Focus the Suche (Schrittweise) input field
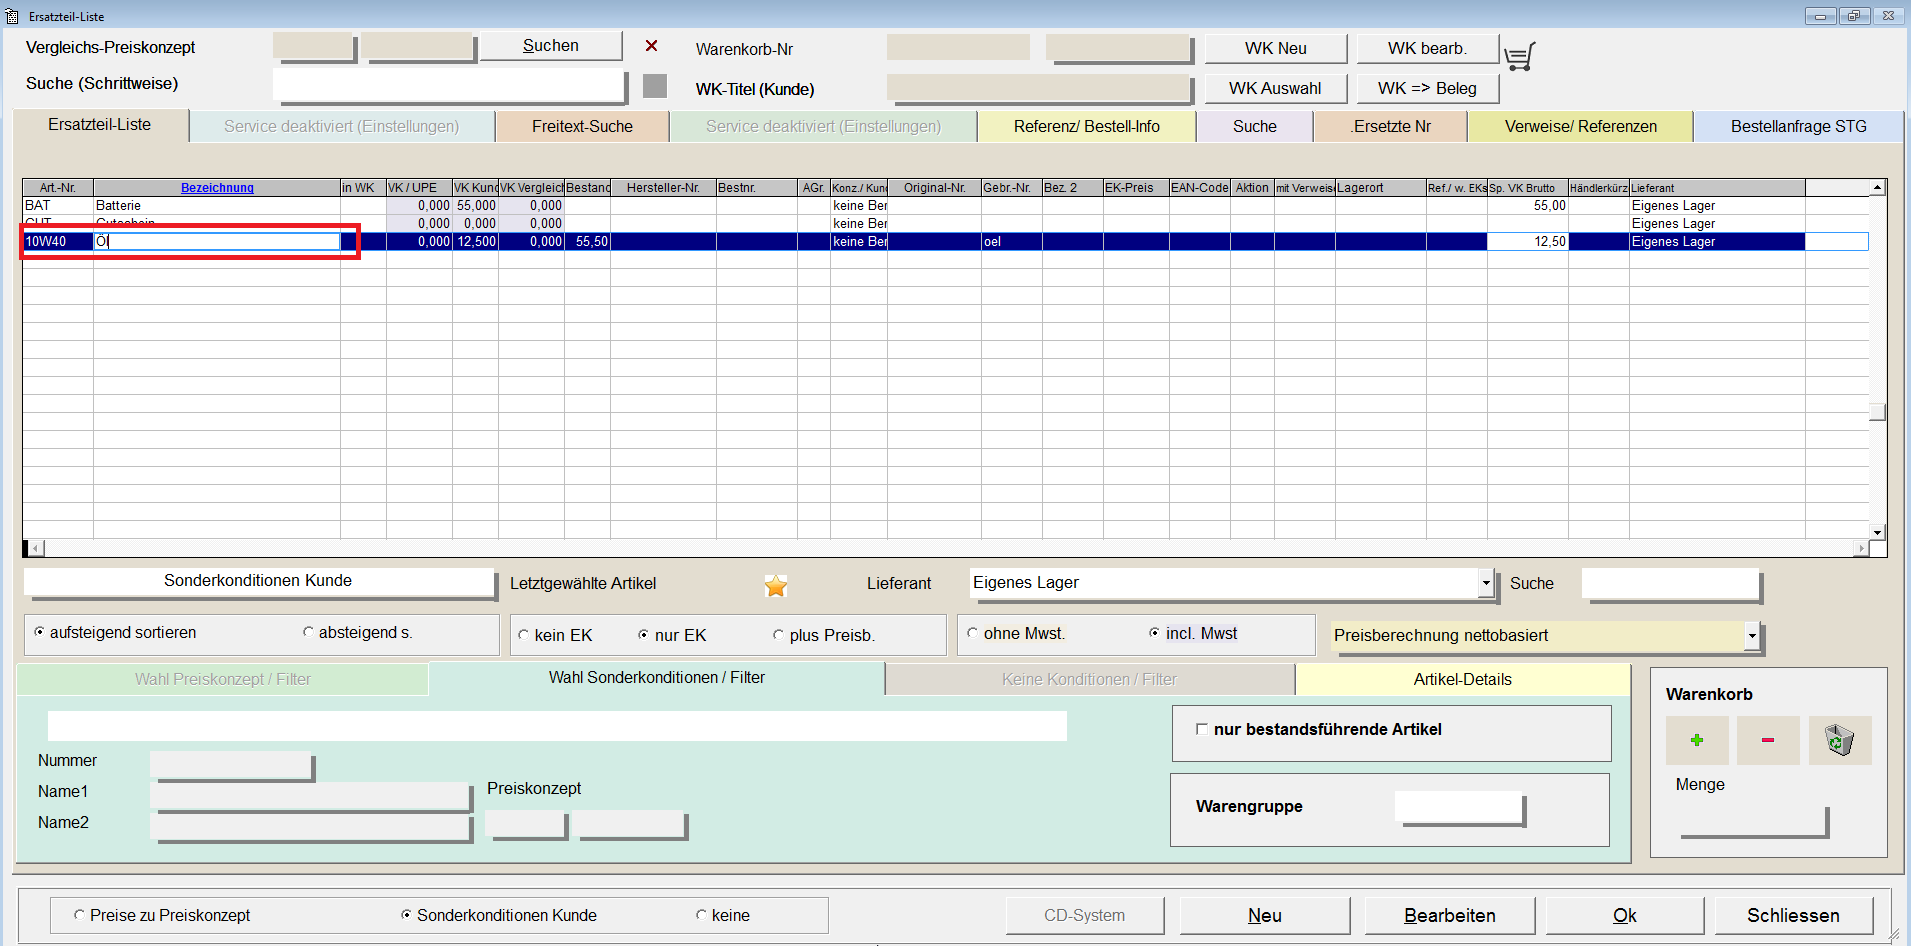The image size is (1911, 946). click(x=449, y=85)
